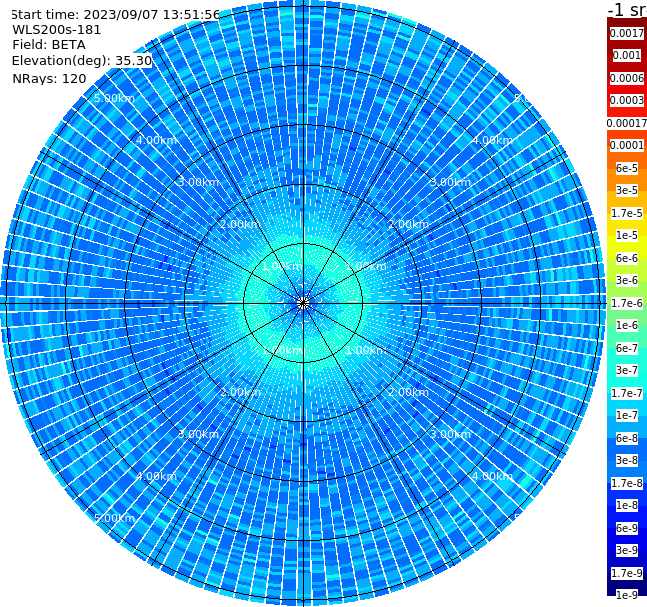This screenshot has height=607, width=647.
Task: Pick the 1e-6 colorbar tick
Action: pos(627,325)
